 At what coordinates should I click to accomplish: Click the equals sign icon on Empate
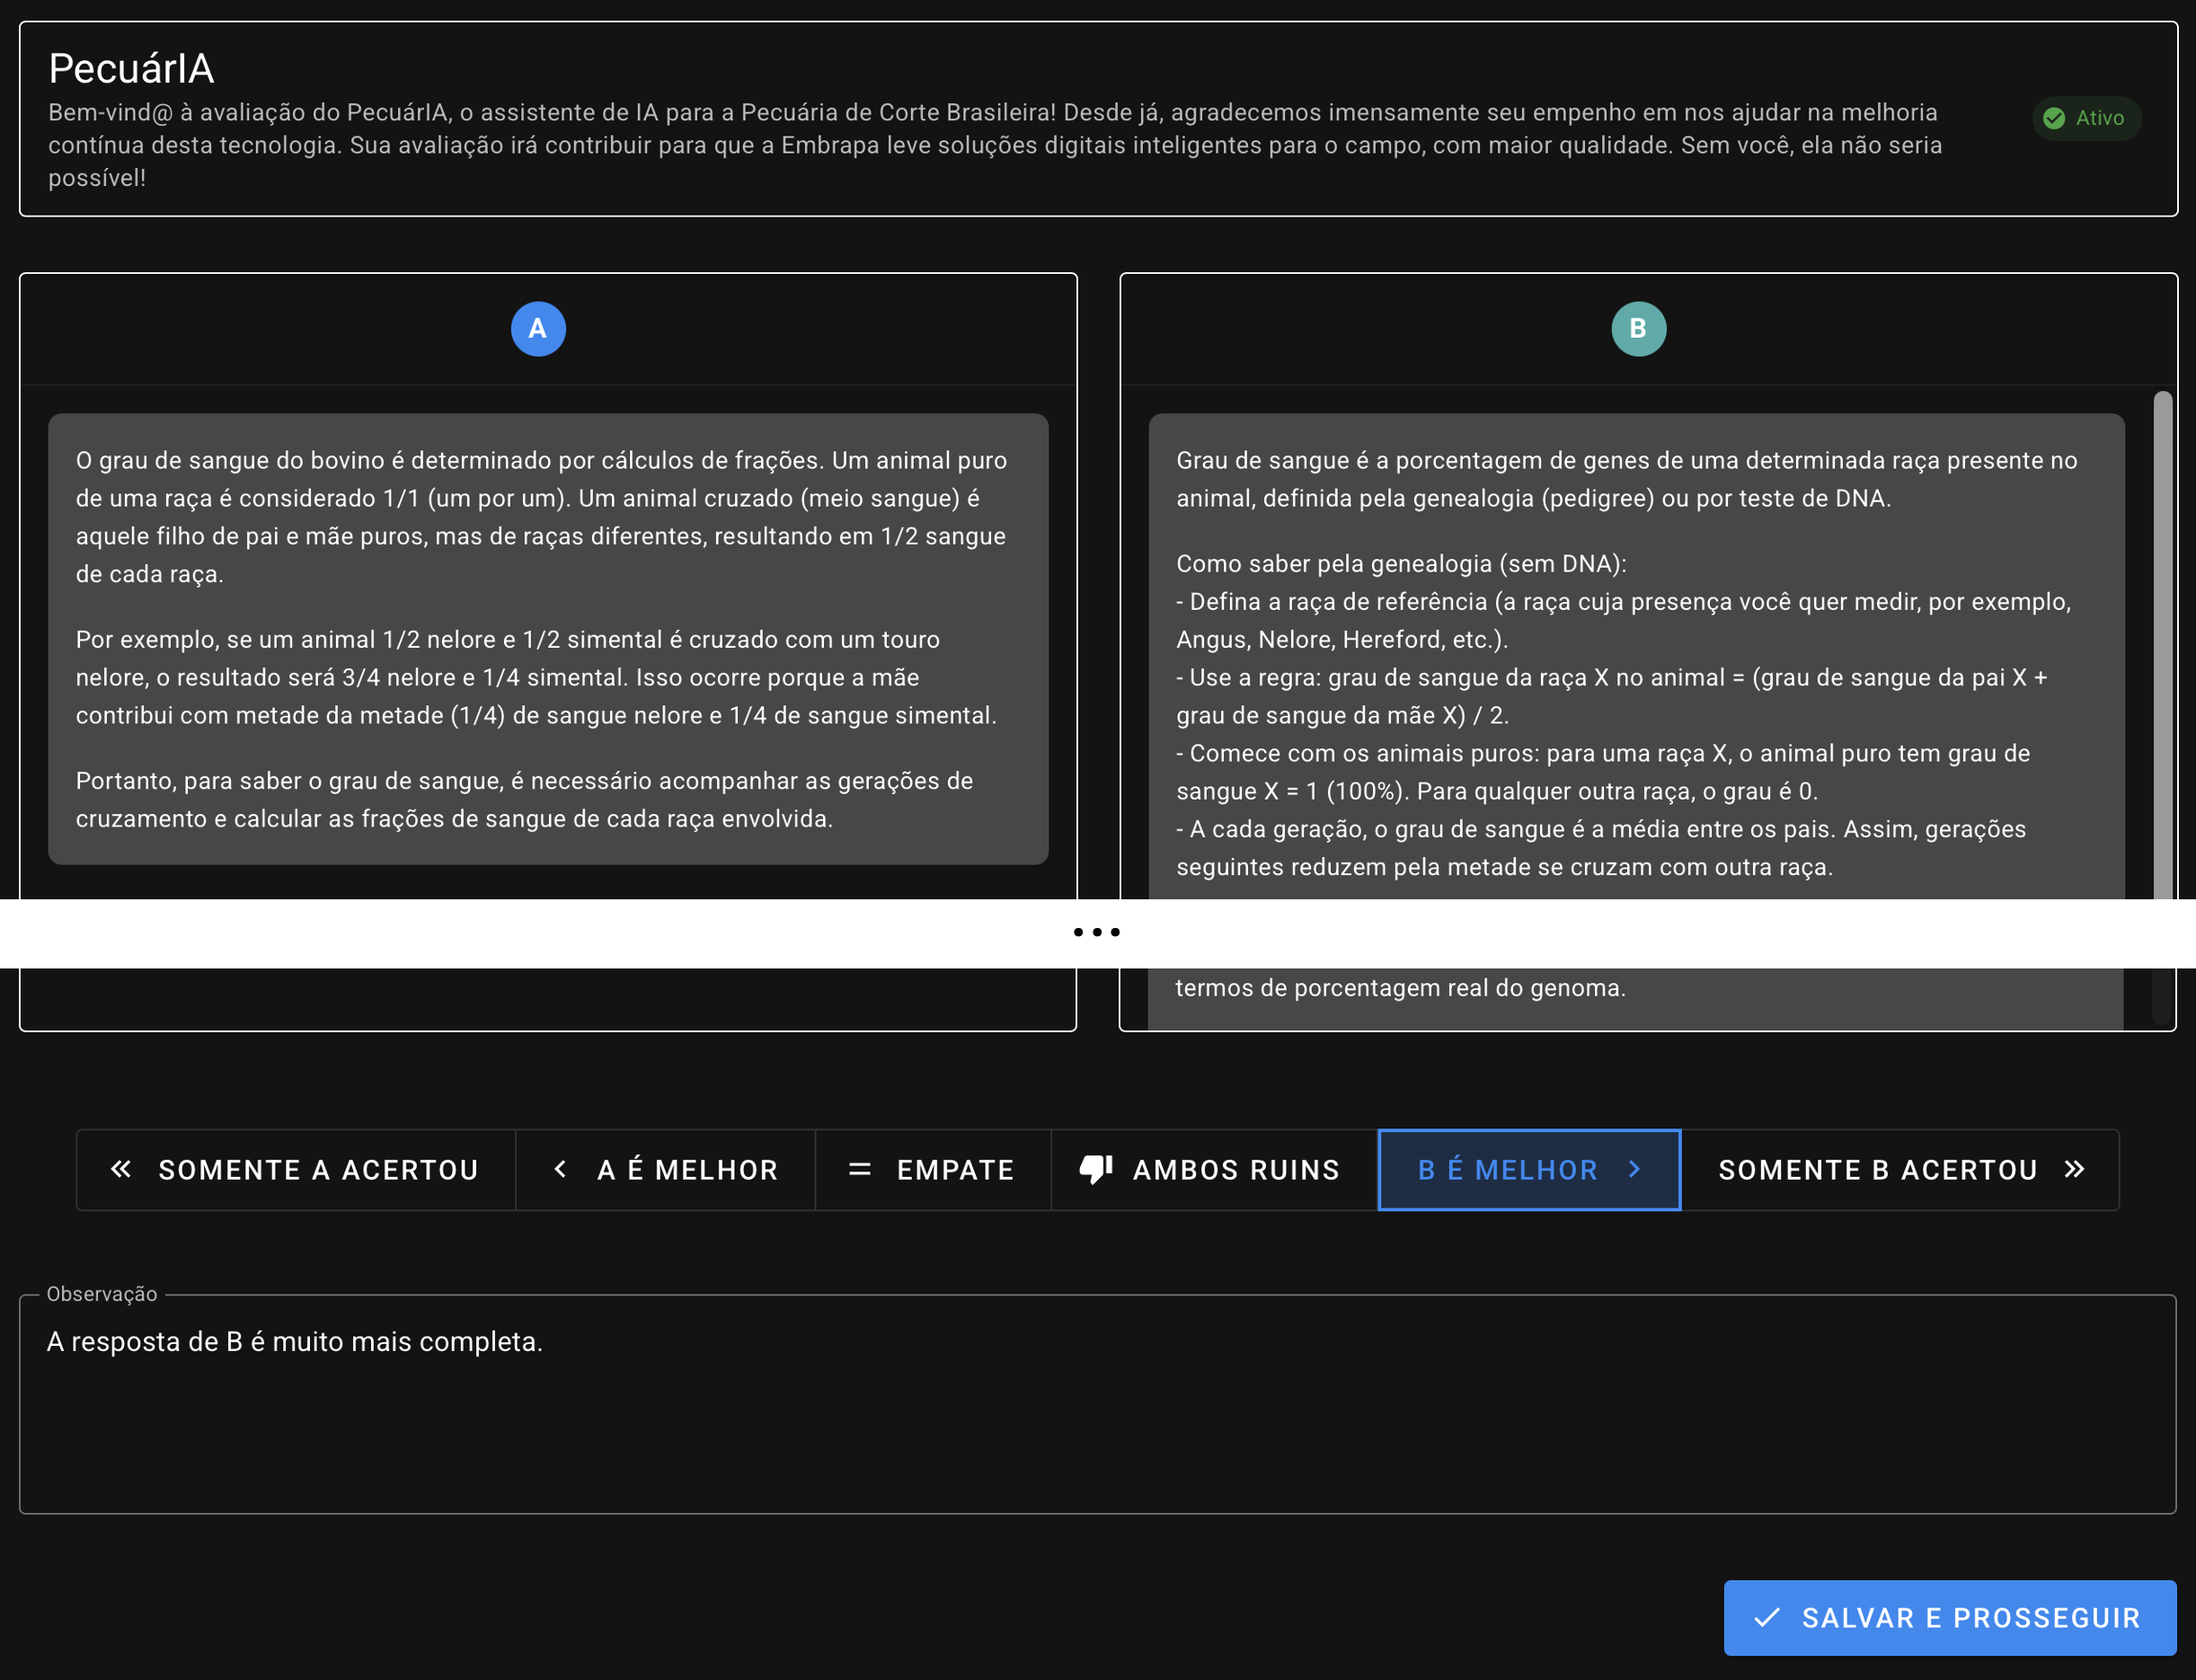859,1169
